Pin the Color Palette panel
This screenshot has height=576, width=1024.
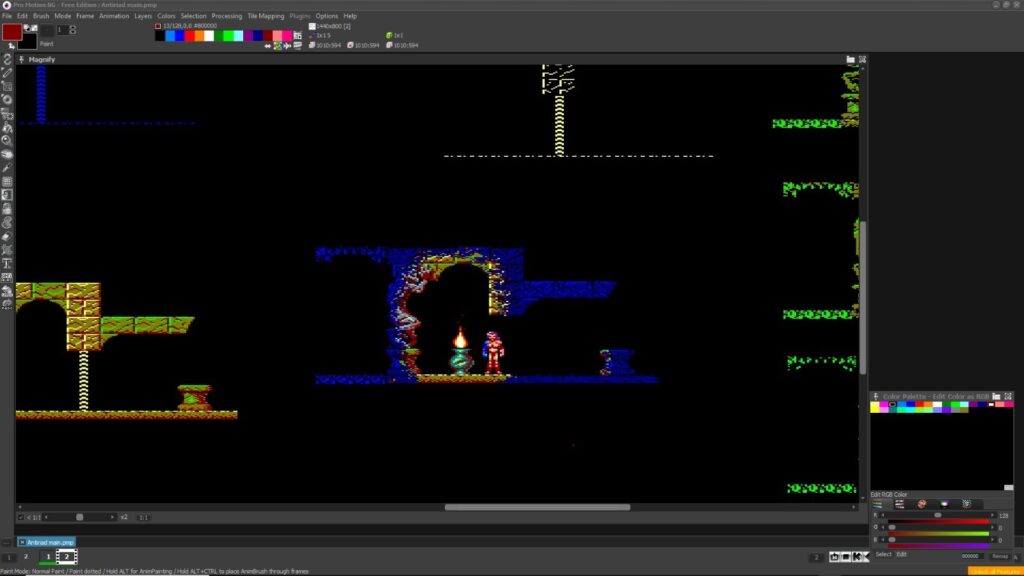[876, 396]
